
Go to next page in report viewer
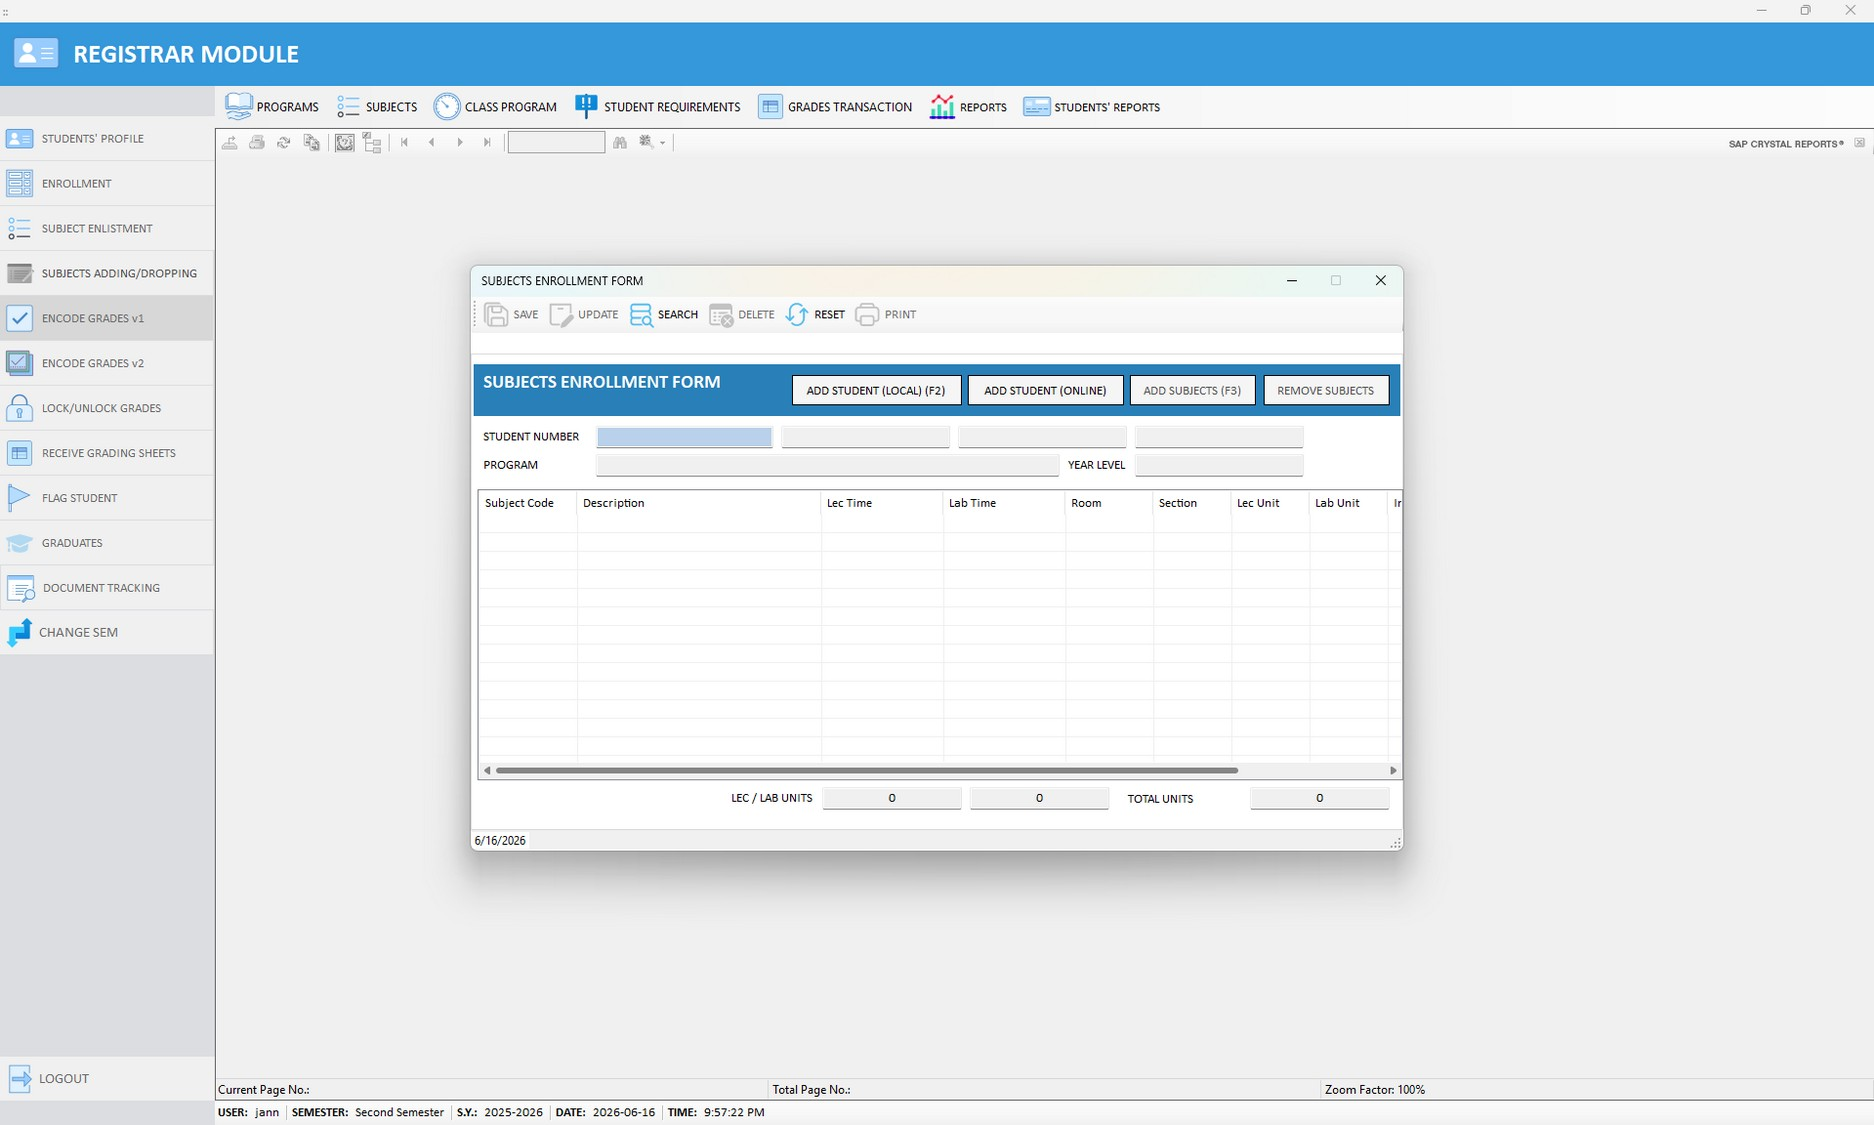(x=460, y=142)
